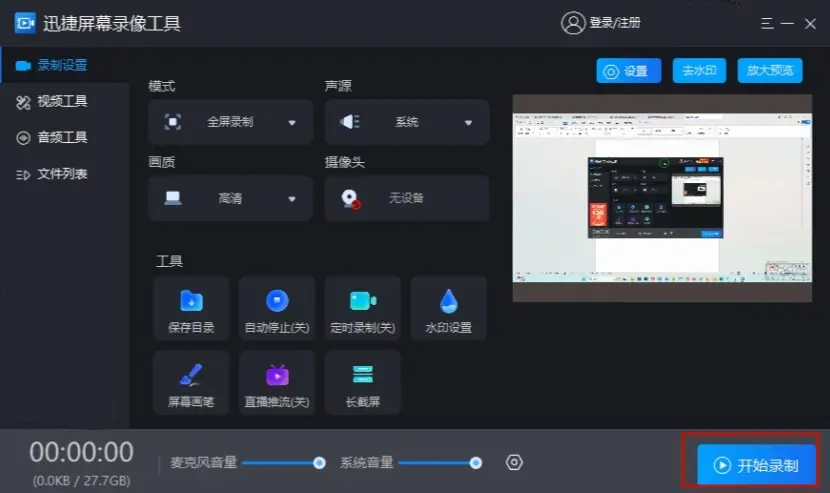Screen dimensions: 830x493
Task: Click the 去水印 remove watermark button
Action: (699, 70)
